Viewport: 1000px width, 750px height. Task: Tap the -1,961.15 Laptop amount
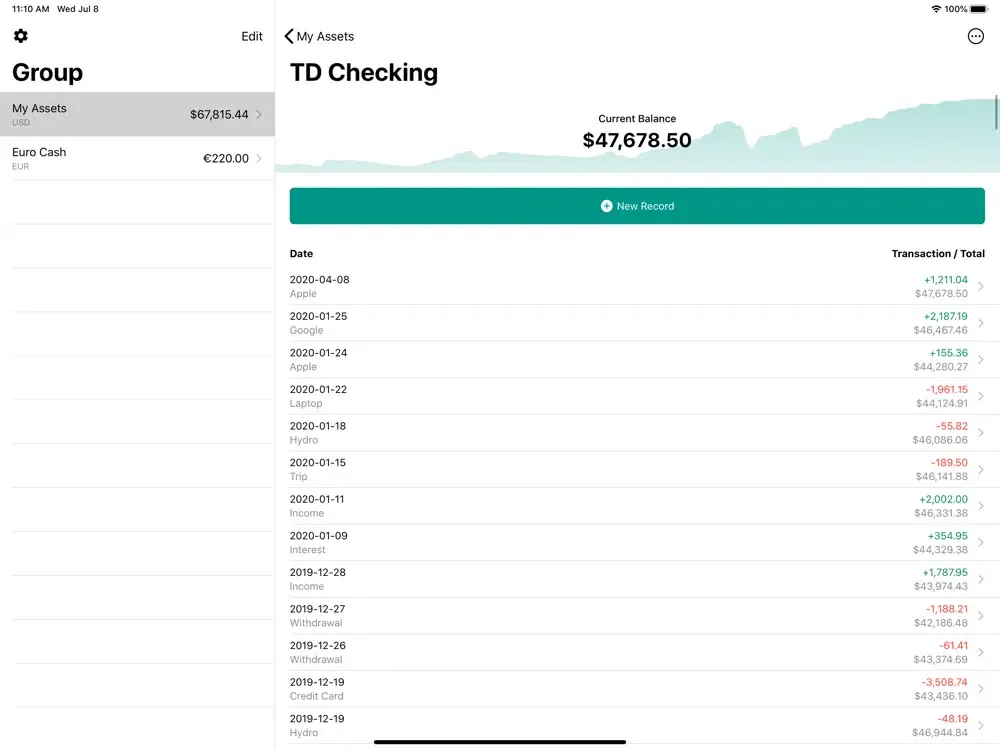point(946,389)
